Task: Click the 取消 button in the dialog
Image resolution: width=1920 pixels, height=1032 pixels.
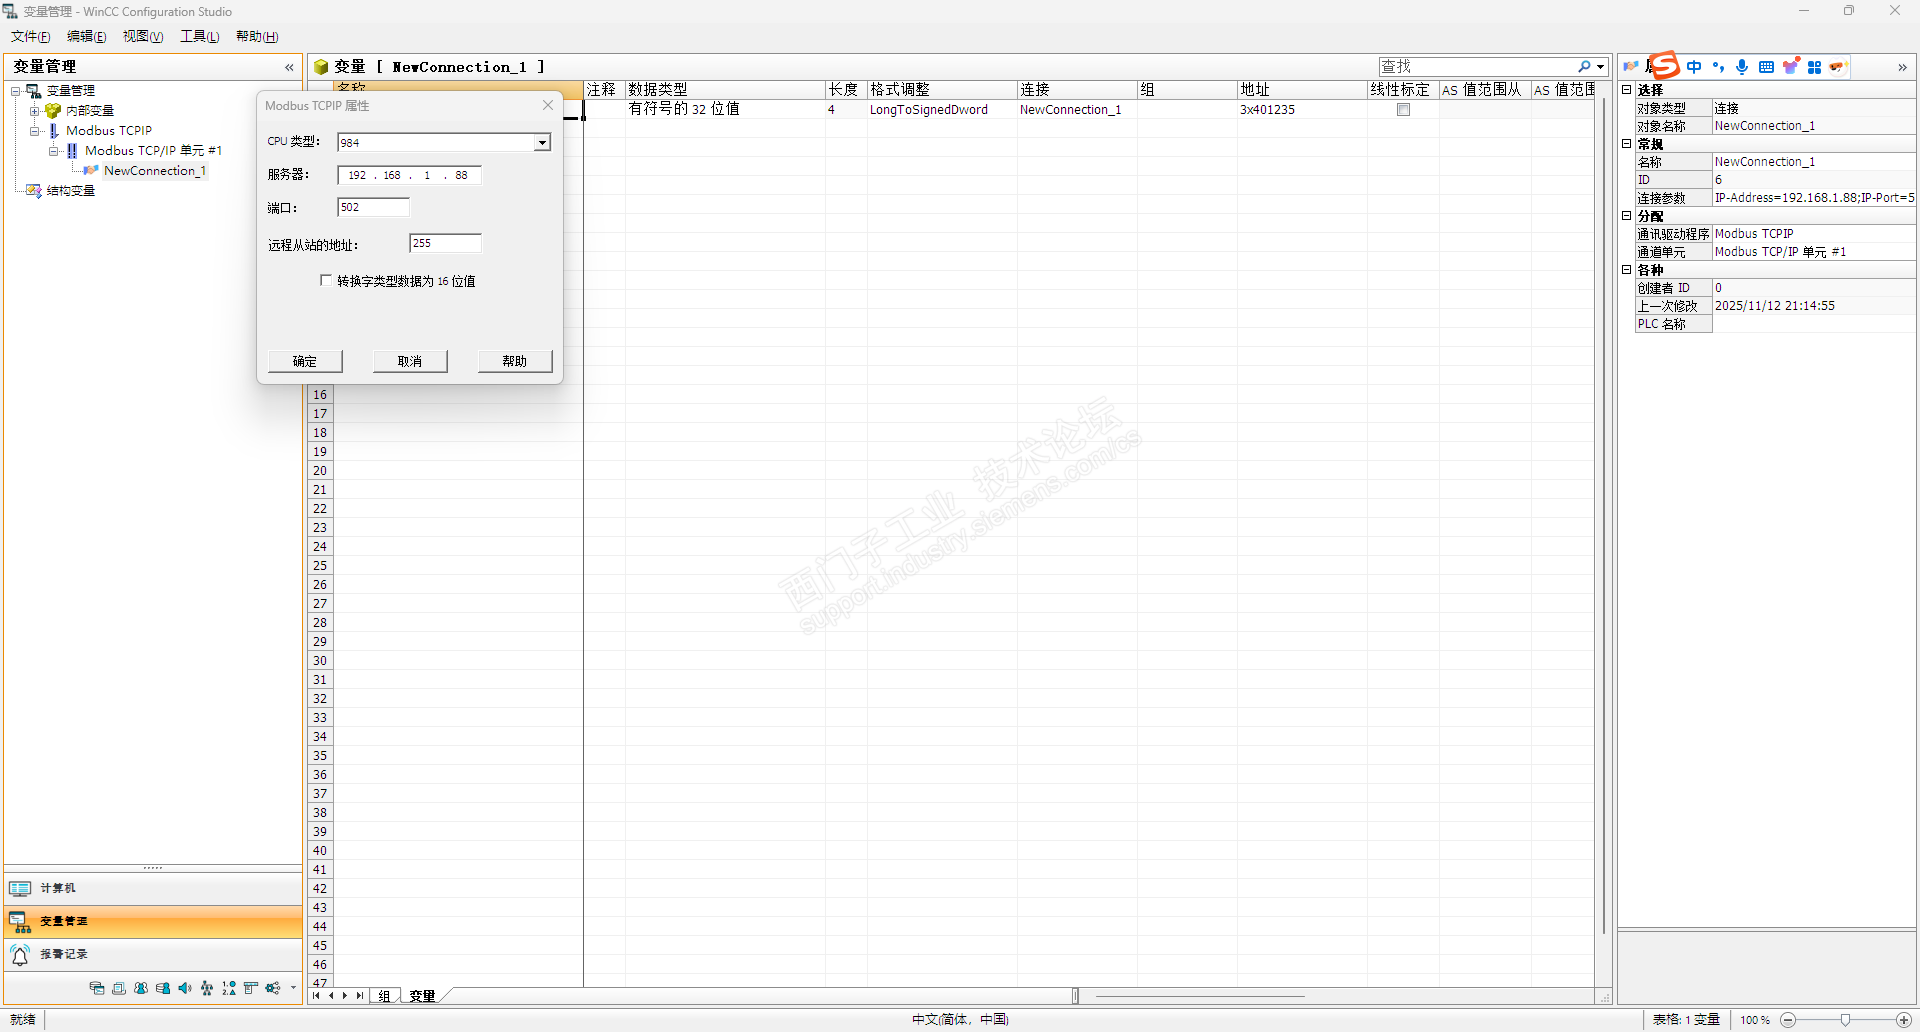Action: point(410,361)
